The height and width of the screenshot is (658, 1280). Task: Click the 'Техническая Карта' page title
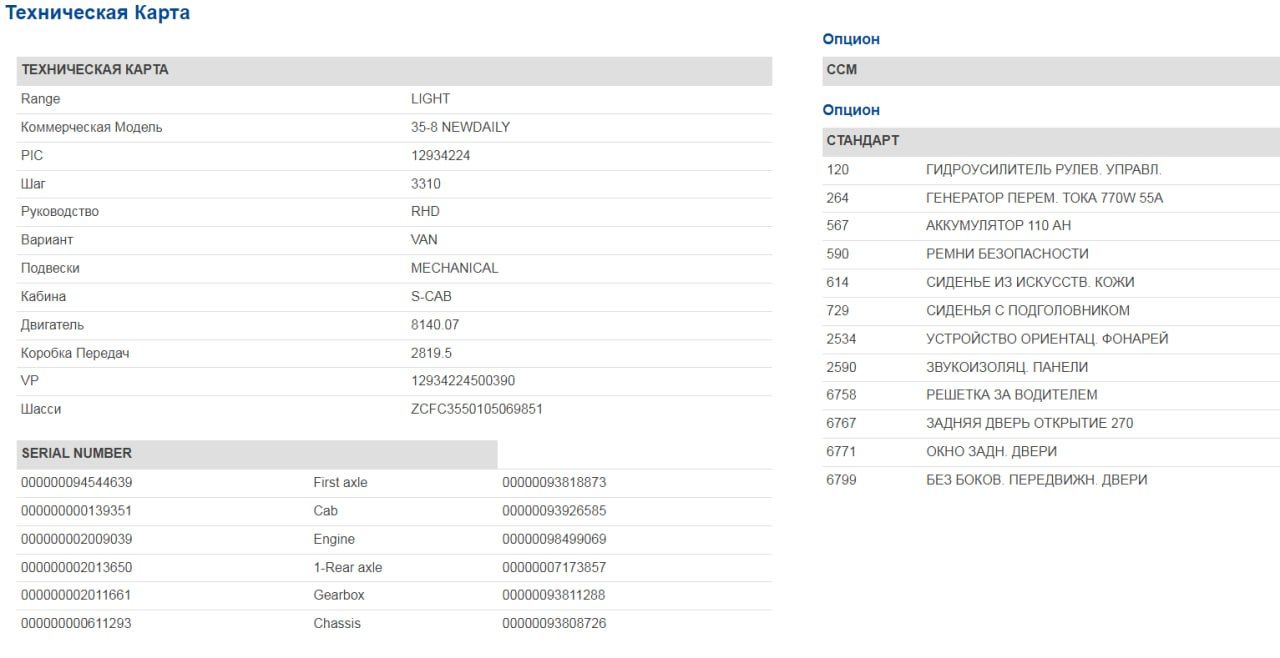pos(98,14)
